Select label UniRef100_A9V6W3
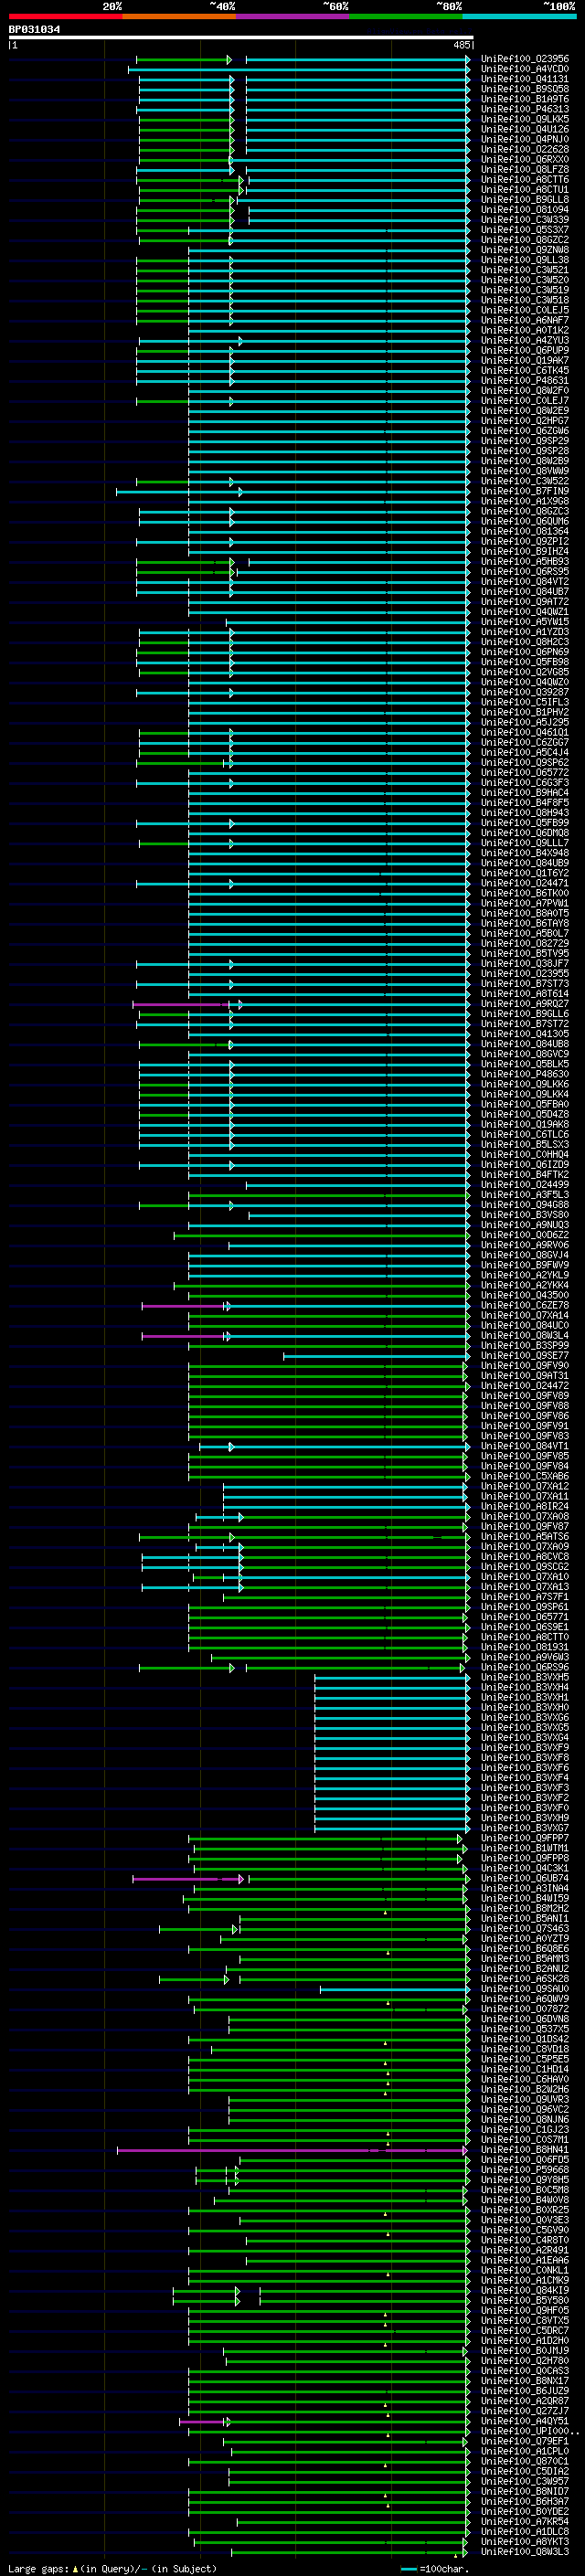585x2576 pixels. pos(524,1658)
